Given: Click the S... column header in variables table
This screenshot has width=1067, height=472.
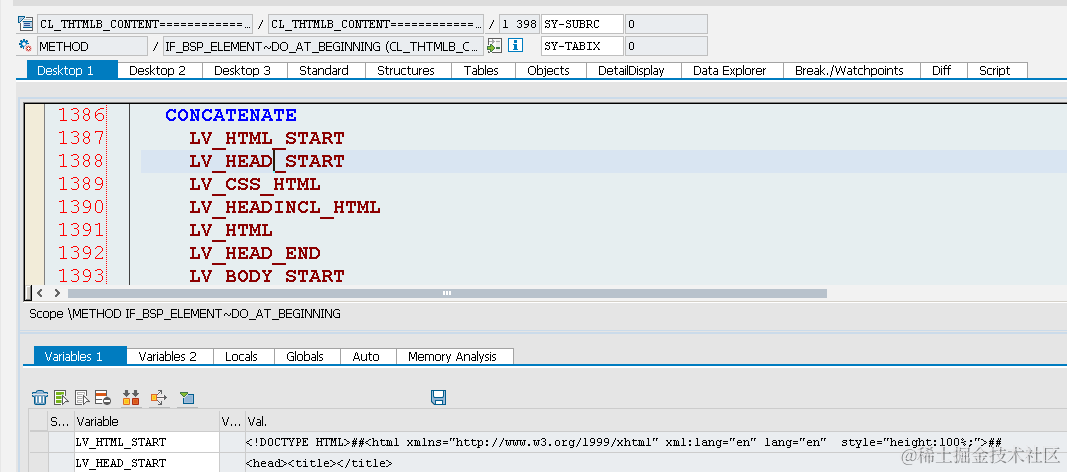Looking at the screenshot, I should point(59,422).
